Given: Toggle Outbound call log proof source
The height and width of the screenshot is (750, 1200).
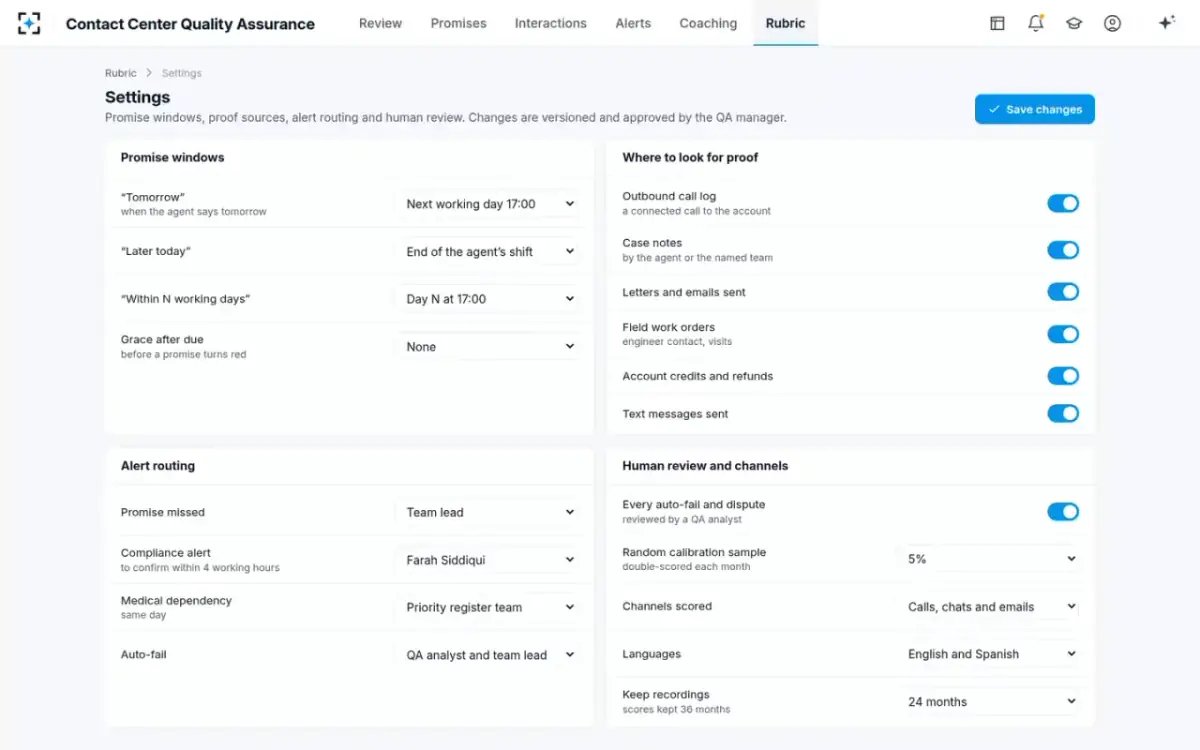Looking at the screenshot, I should click(x=1063, y=203).
